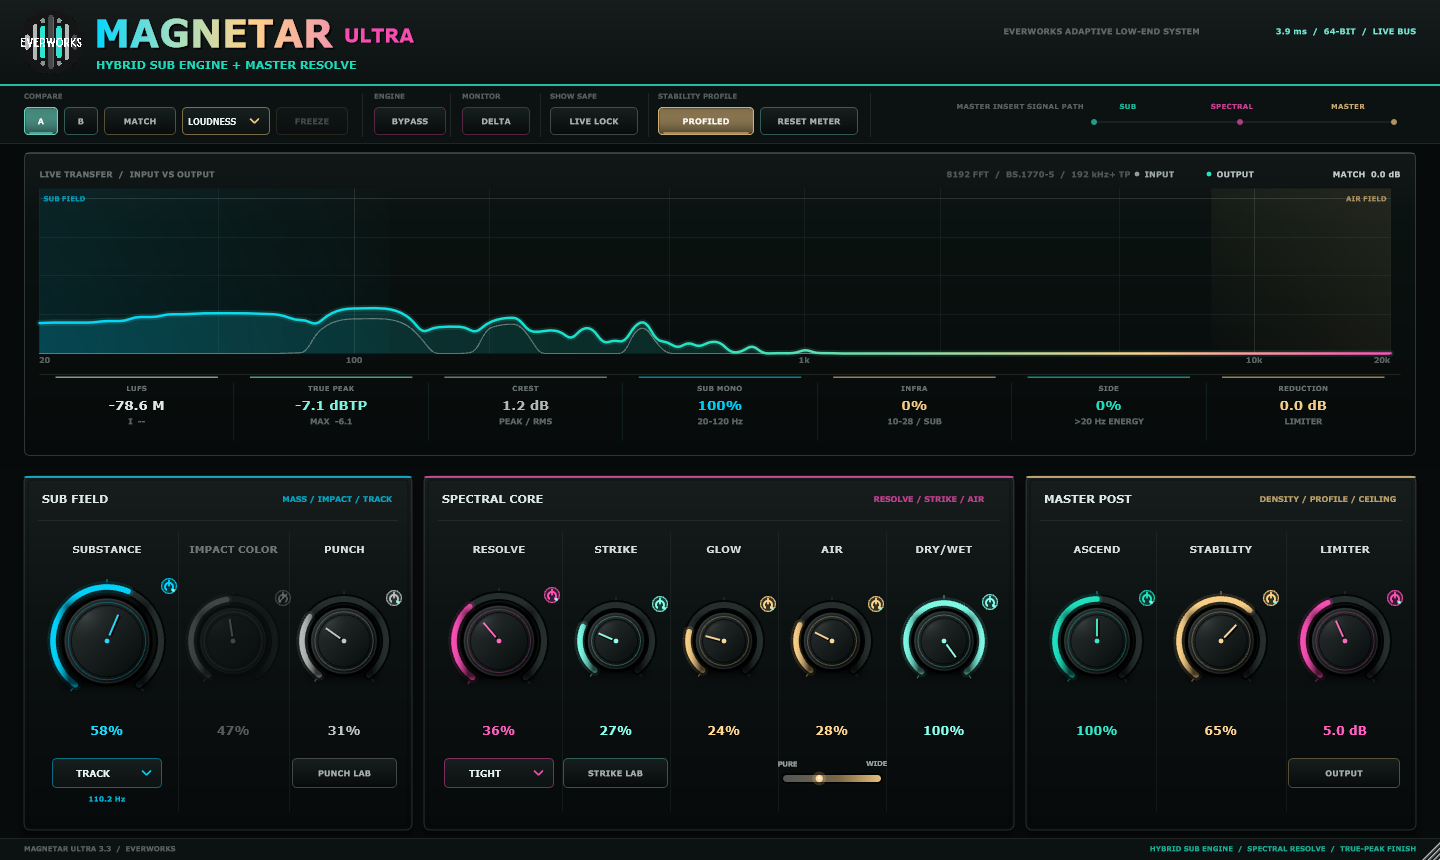Image resolution: width=1440 pixels, height=860 pixels.
Task: Click the 110.2 Hz frequency text
Action: [x=107, y=799]
